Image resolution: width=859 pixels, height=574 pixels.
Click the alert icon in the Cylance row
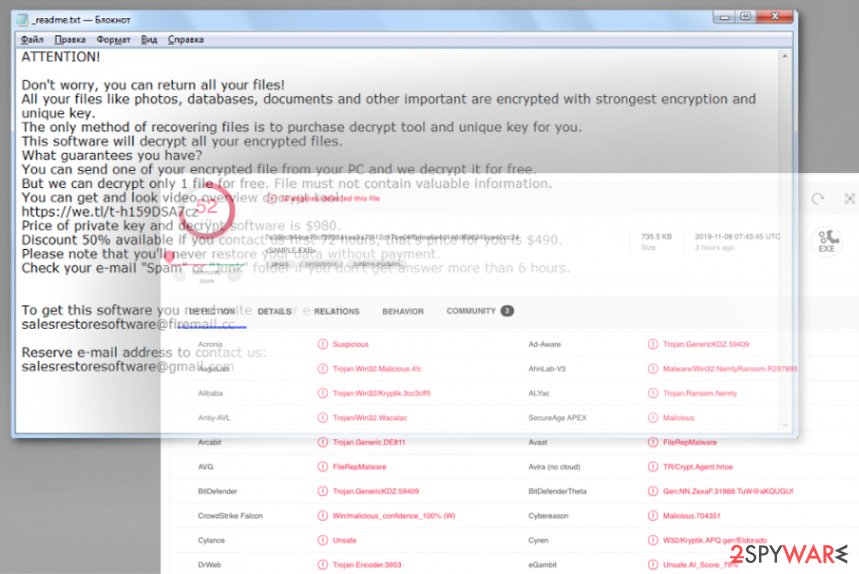pyautogui.click(x=323, y=540)
